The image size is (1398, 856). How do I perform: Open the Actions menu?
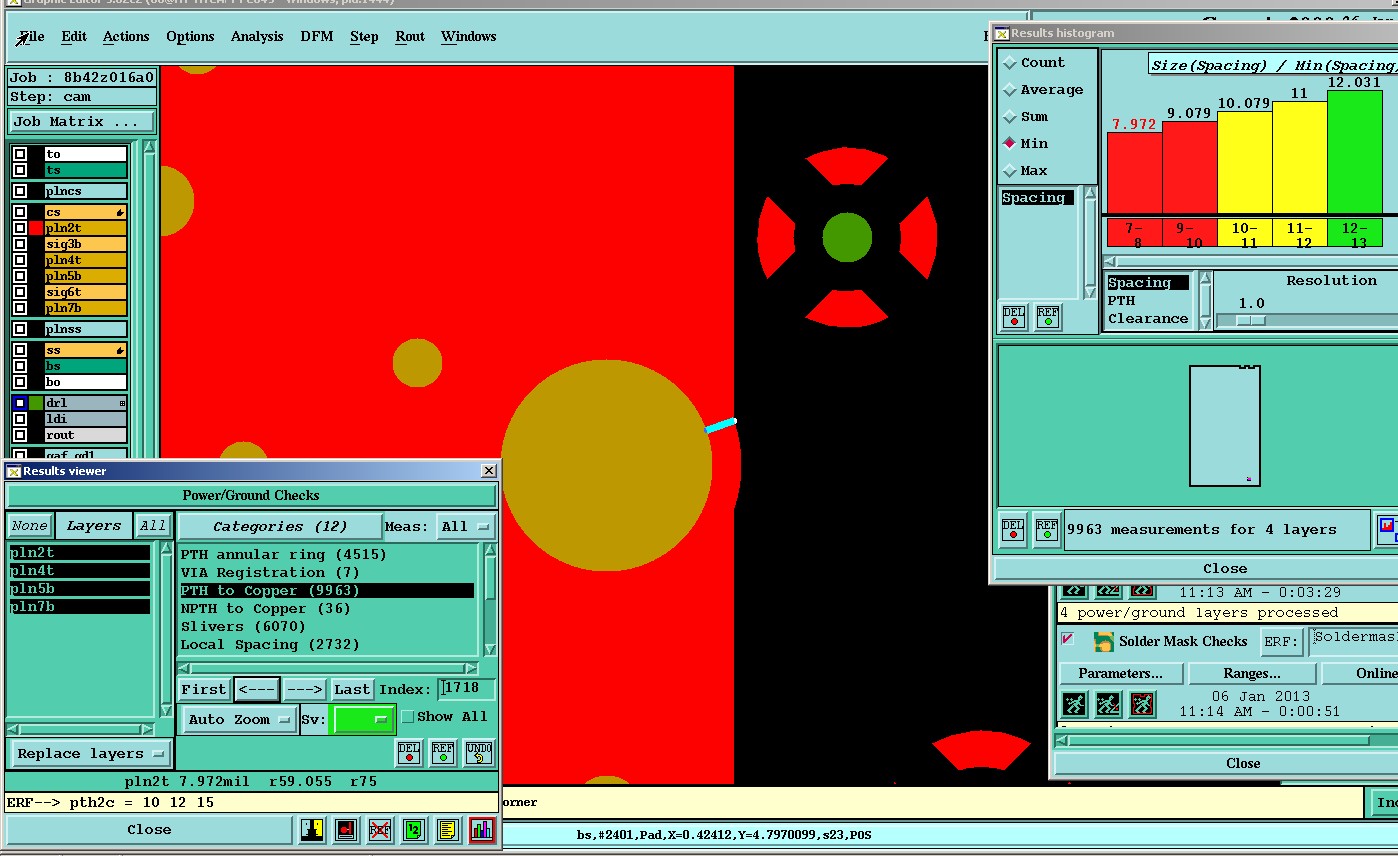pyautogui.click(x=126, y=37)
